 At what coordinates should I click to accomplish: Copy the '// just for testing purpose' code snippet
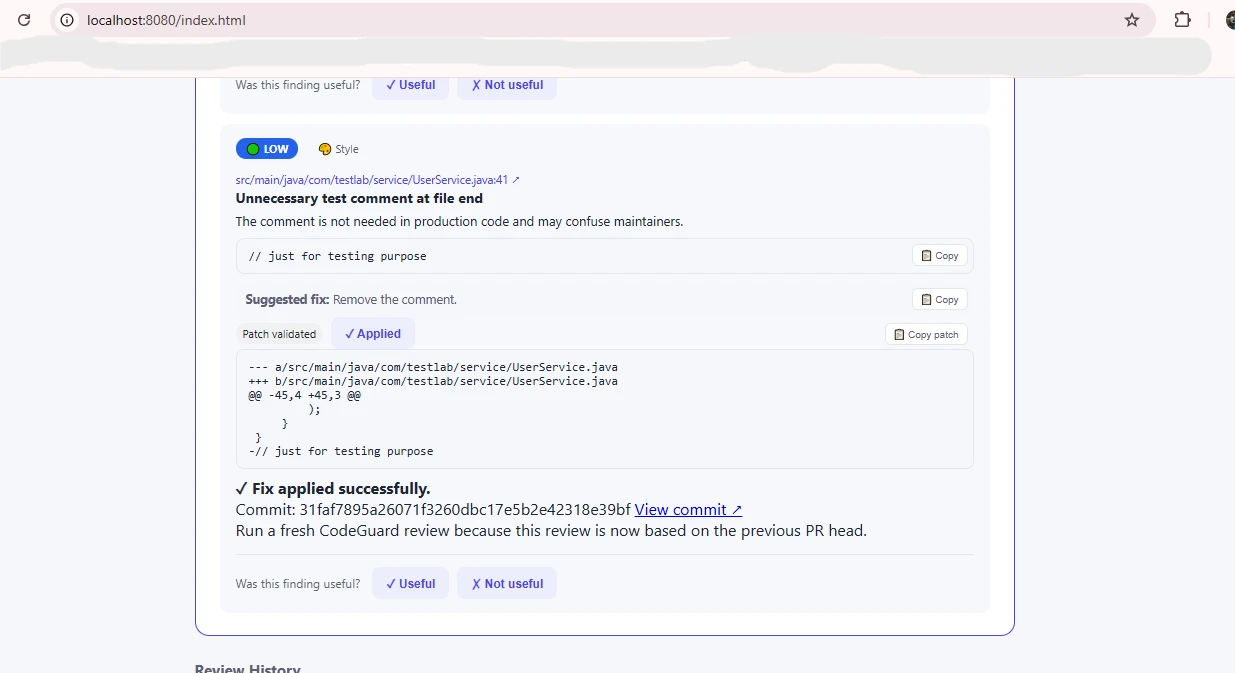(x=940, y=256)
